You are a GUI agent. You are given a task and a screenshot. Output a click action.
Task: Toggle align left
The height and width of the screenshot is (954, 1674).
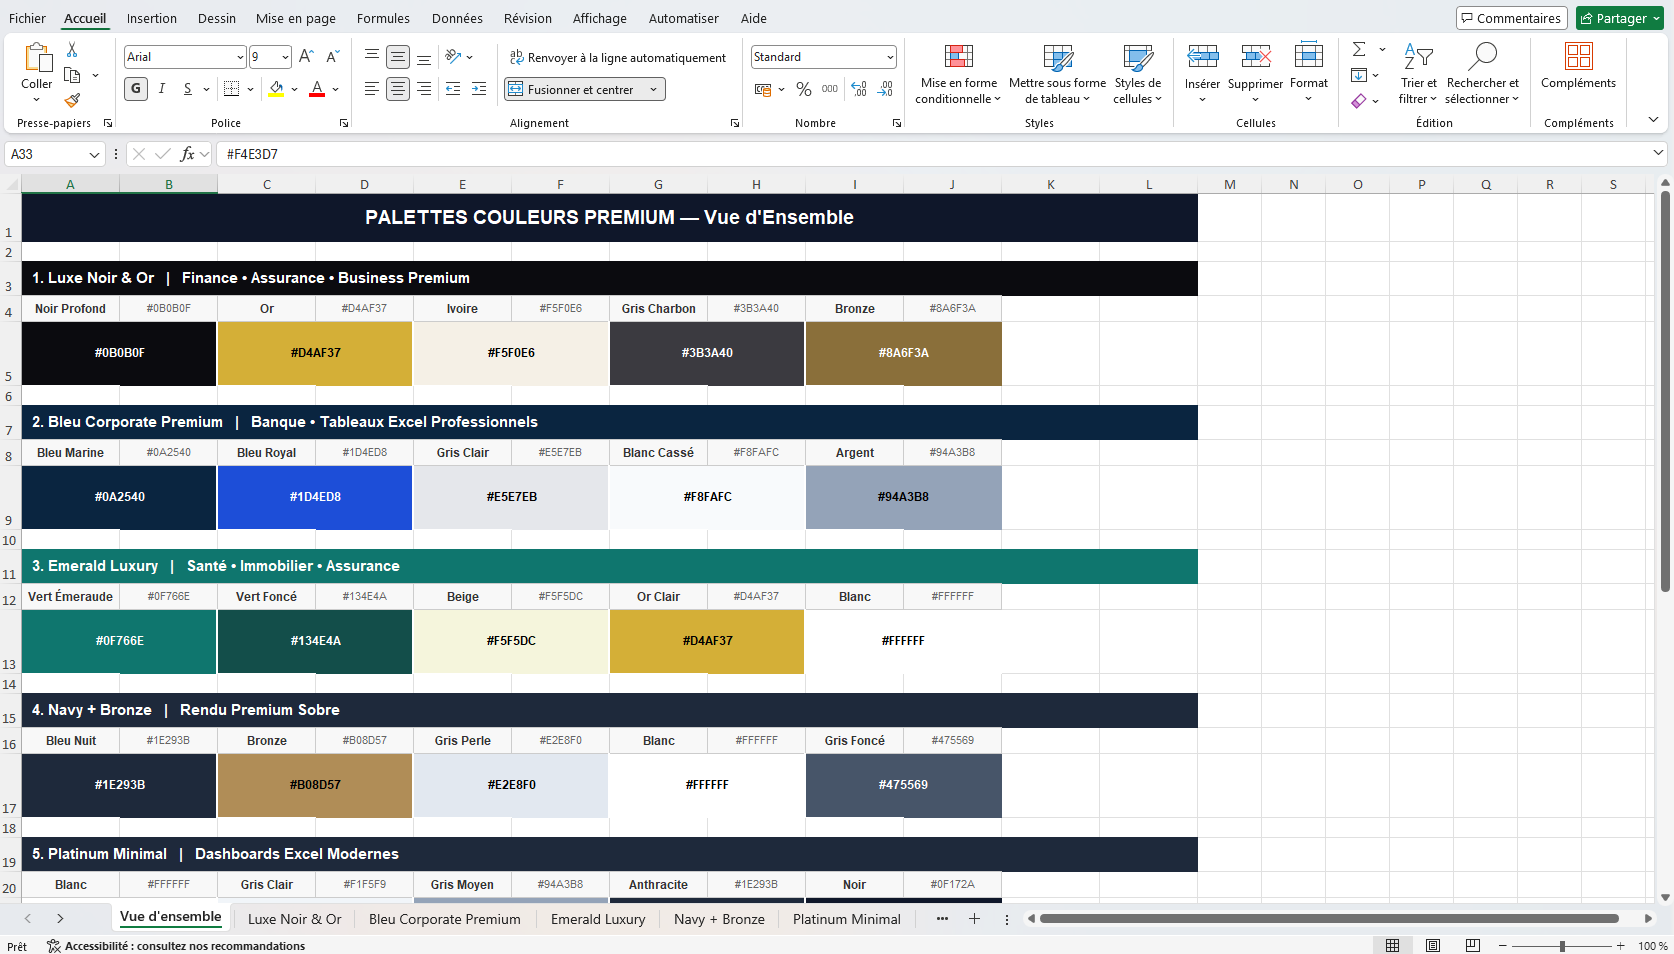tap(371, 89)
